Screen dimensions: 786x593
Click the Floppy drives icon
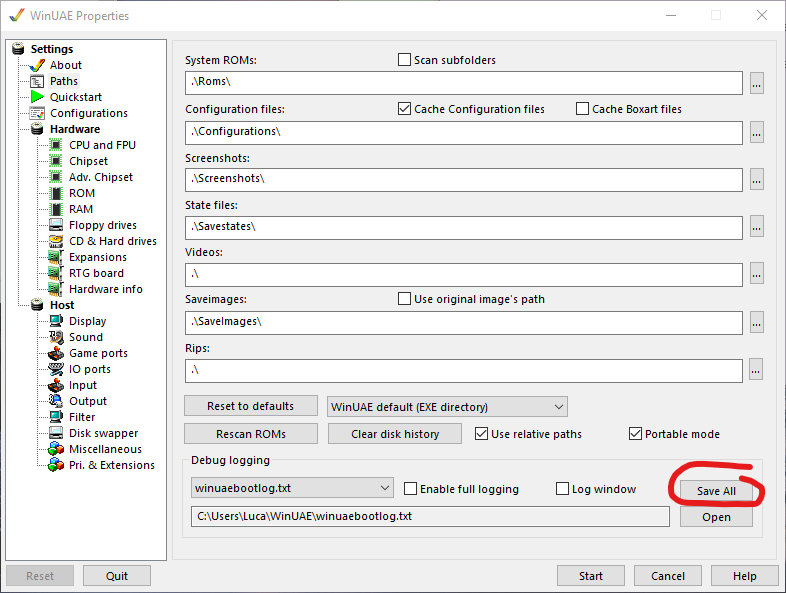[56, 225]
